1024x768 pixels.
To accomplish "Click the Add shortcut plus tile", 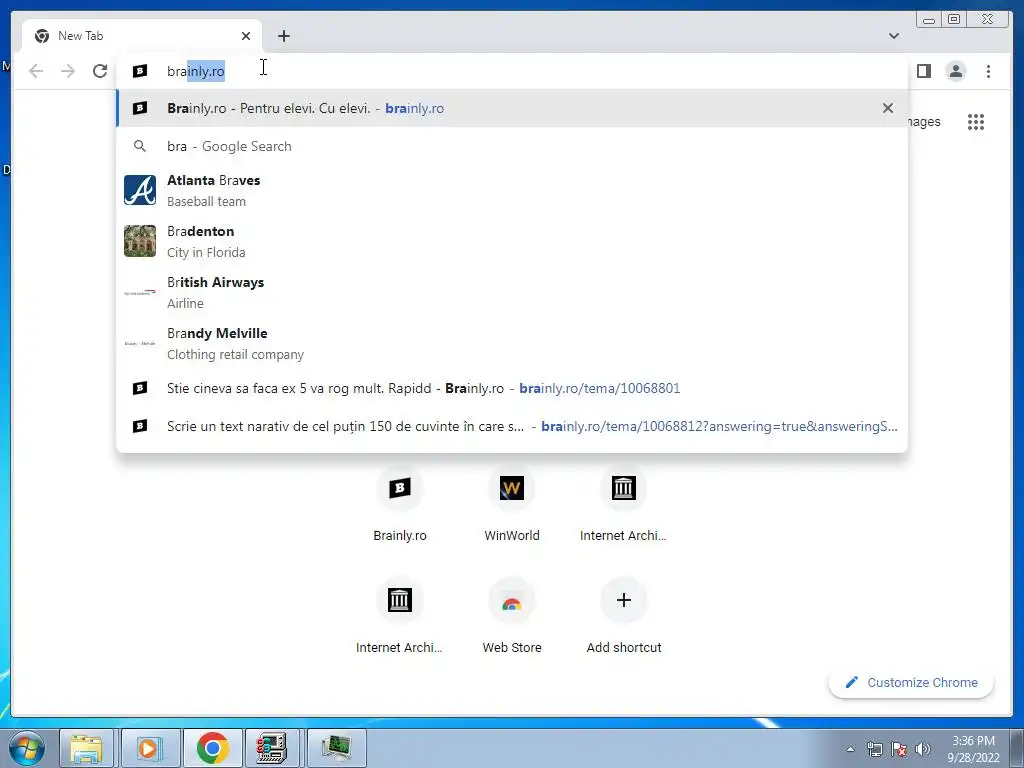I will click(x=624, y=617).
